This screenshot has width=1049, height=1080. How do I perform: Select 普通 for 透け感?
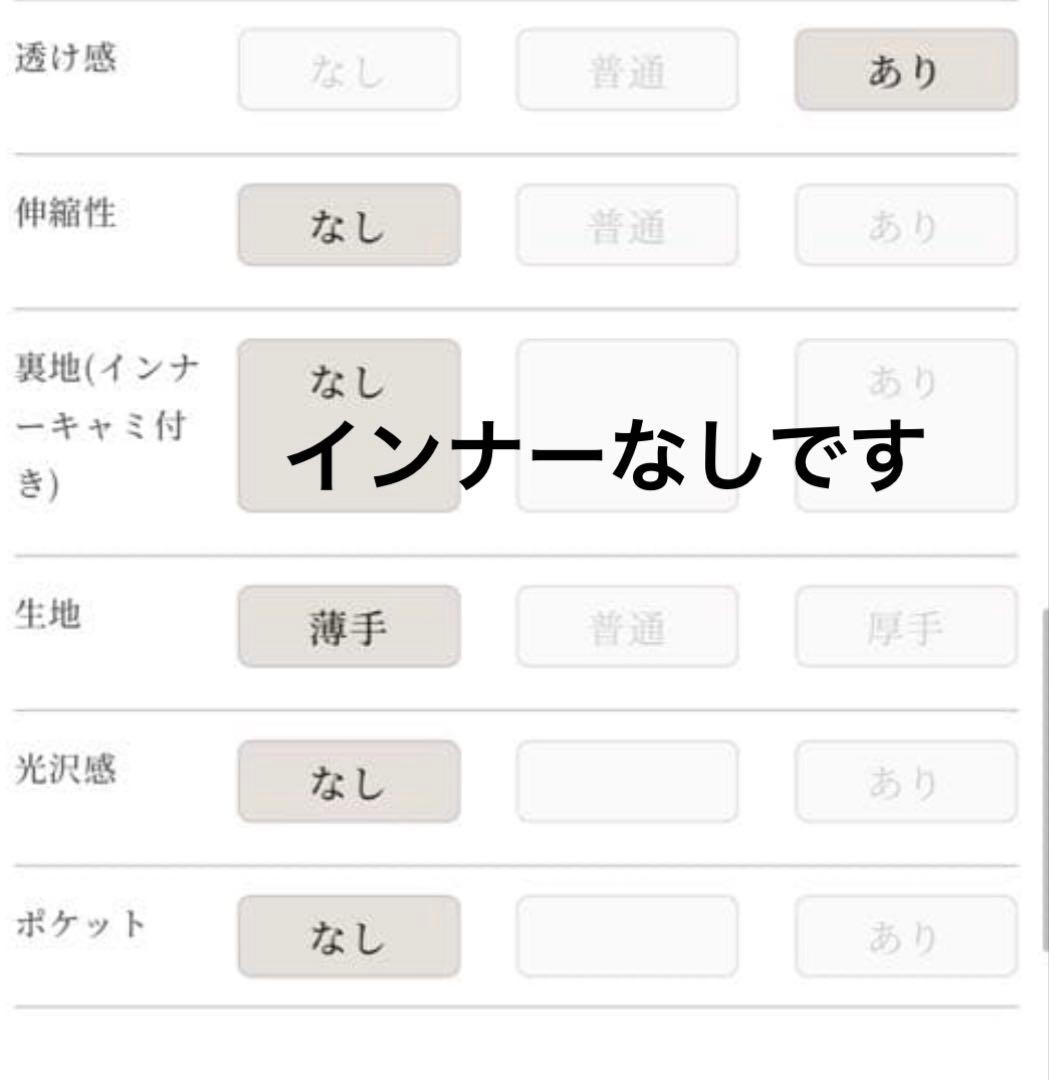coord(627,70)
